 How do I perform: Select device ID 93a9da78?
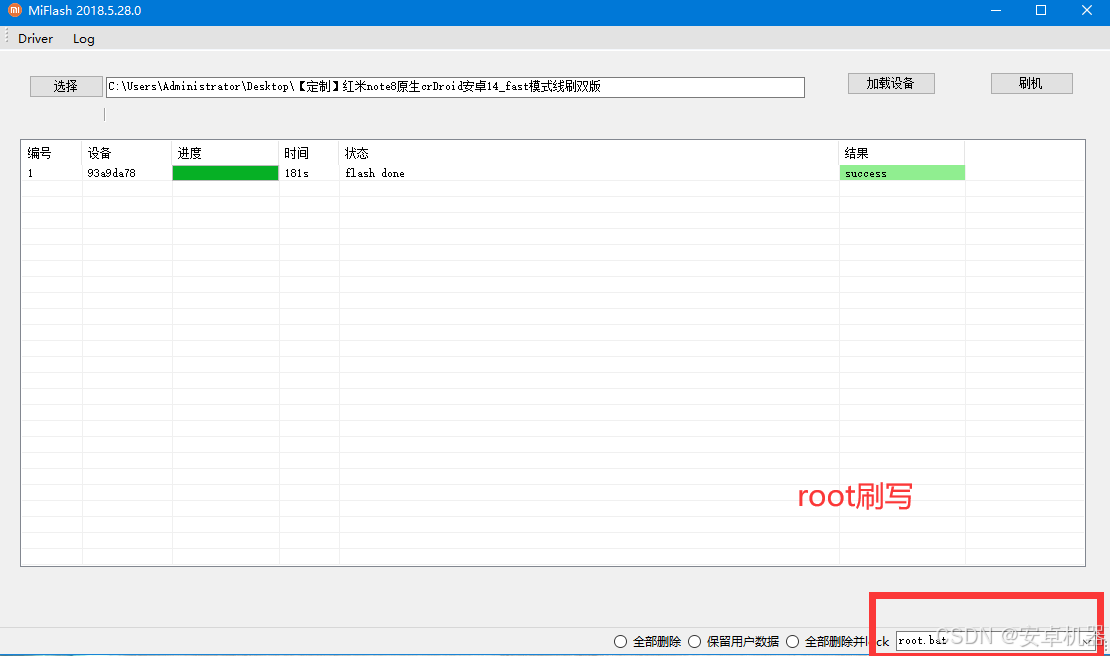tap(111, 173)
